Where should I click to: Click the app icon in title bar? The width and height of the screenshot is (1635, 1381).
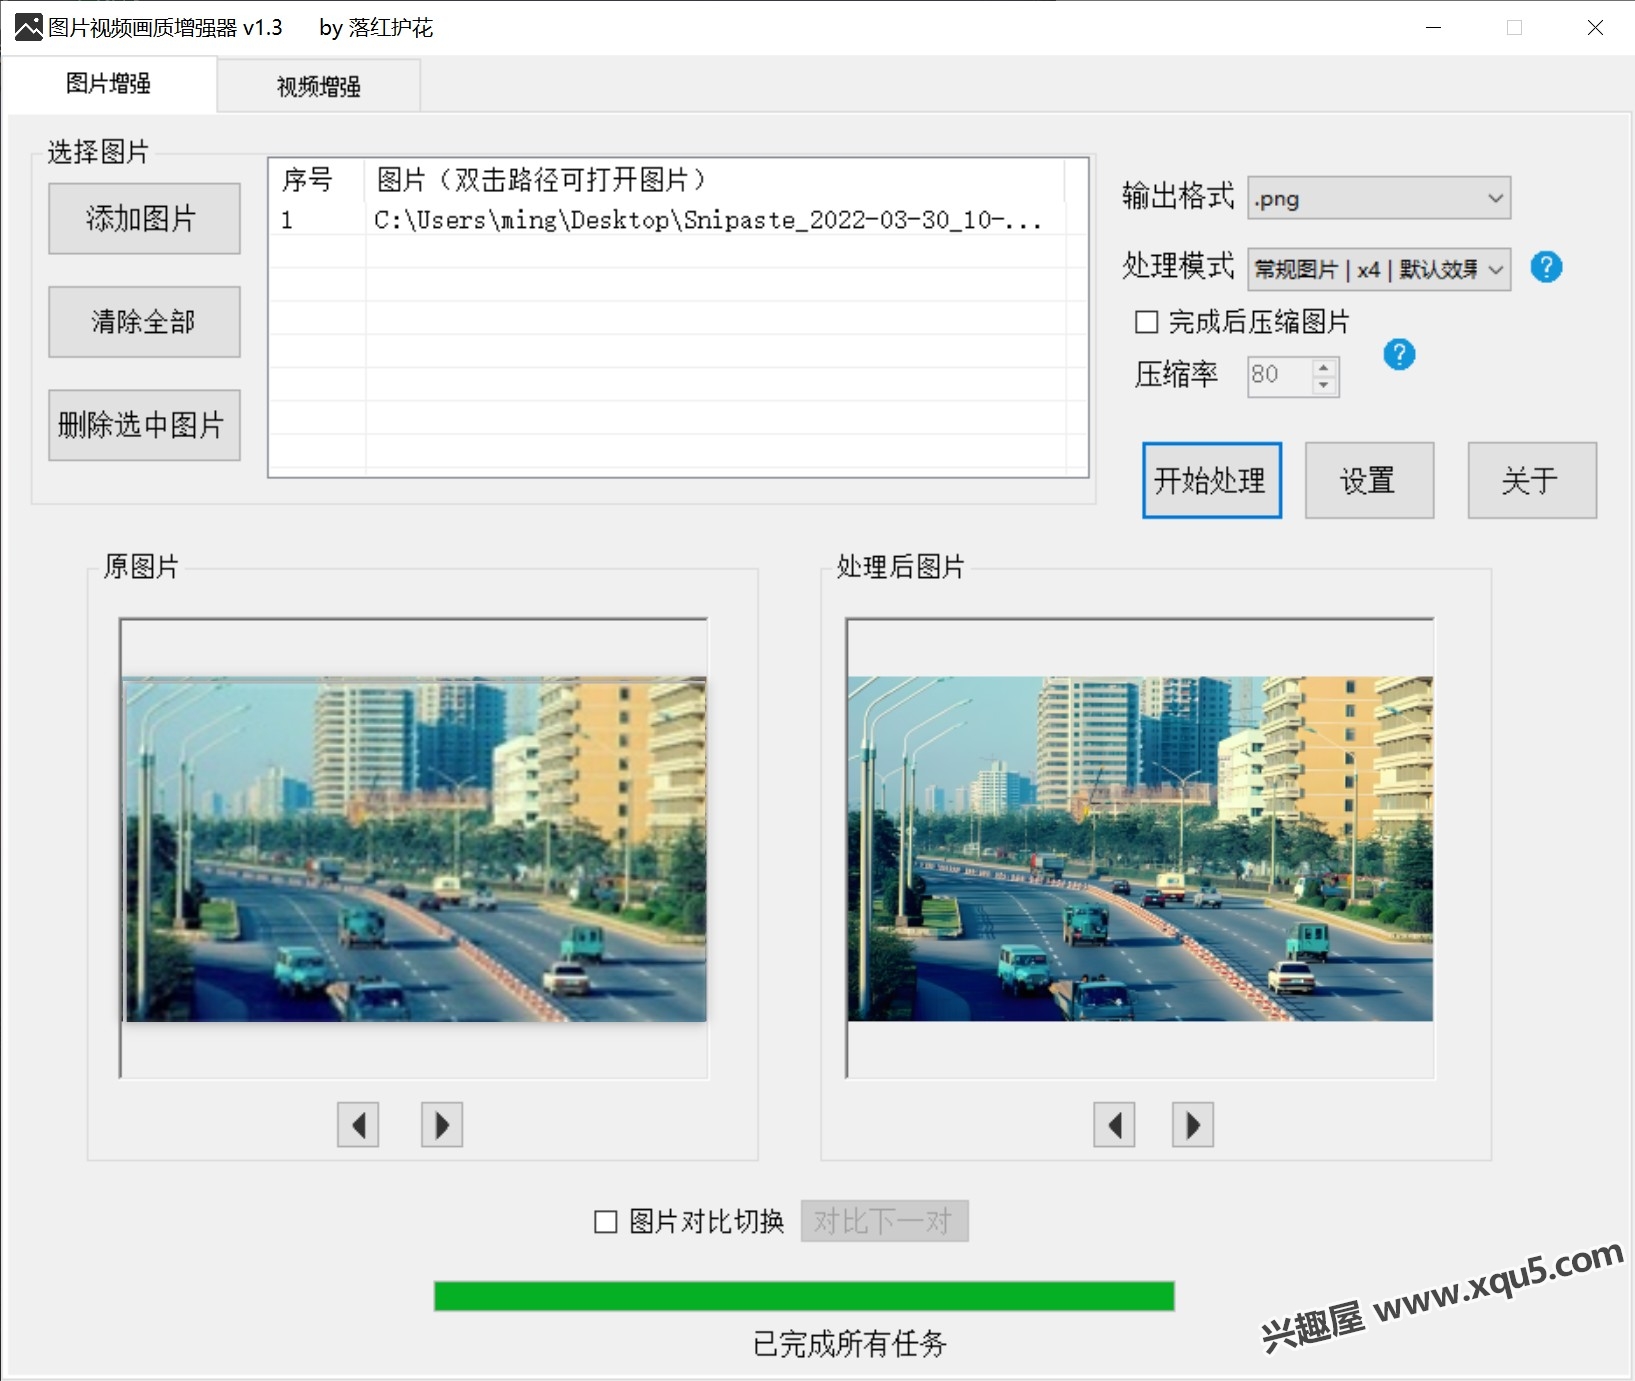click(x=28, y=27)
